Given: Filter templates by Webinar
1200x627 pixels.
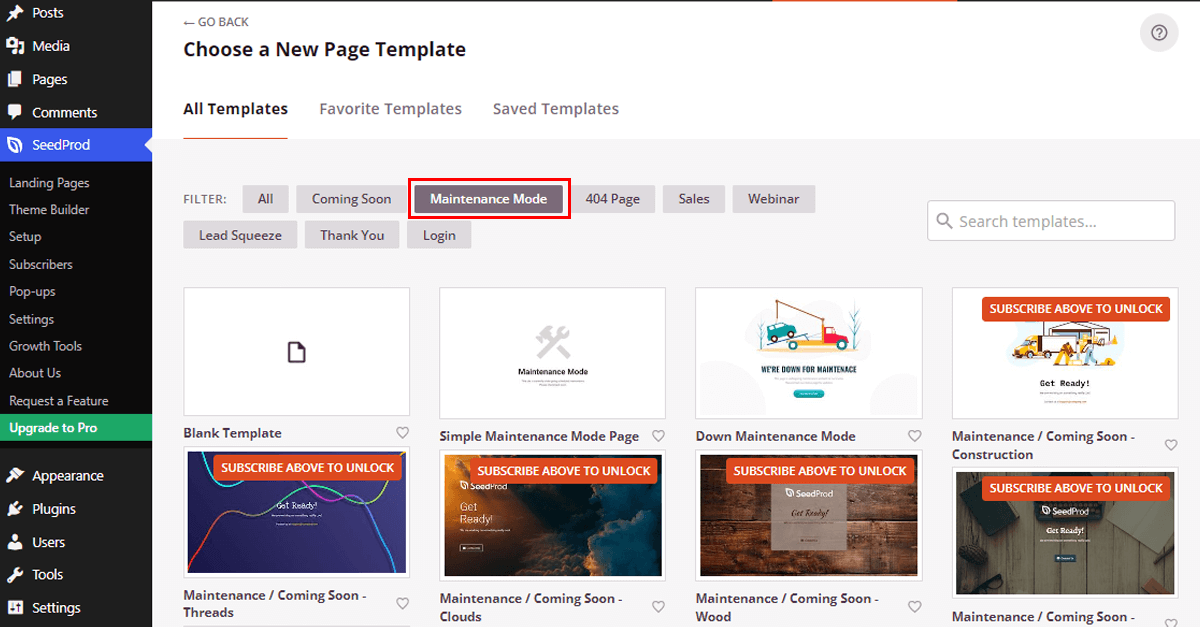Looking at the screenshot, I should tap(774, 199).
